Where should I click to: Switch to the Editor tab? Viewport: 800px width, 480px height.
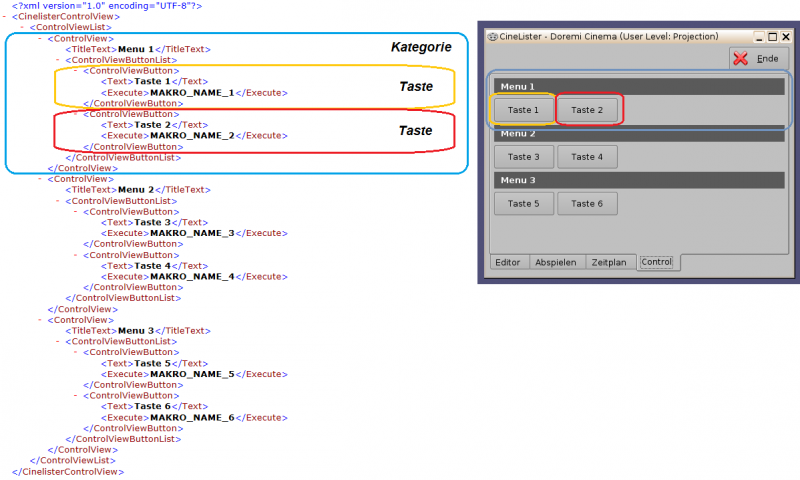[508, 262]
